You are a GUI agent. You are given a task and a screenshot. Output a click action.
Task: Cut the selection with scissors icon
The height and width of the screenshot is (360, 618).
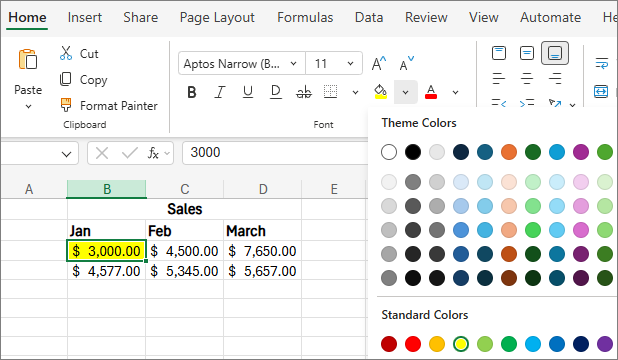66,53
